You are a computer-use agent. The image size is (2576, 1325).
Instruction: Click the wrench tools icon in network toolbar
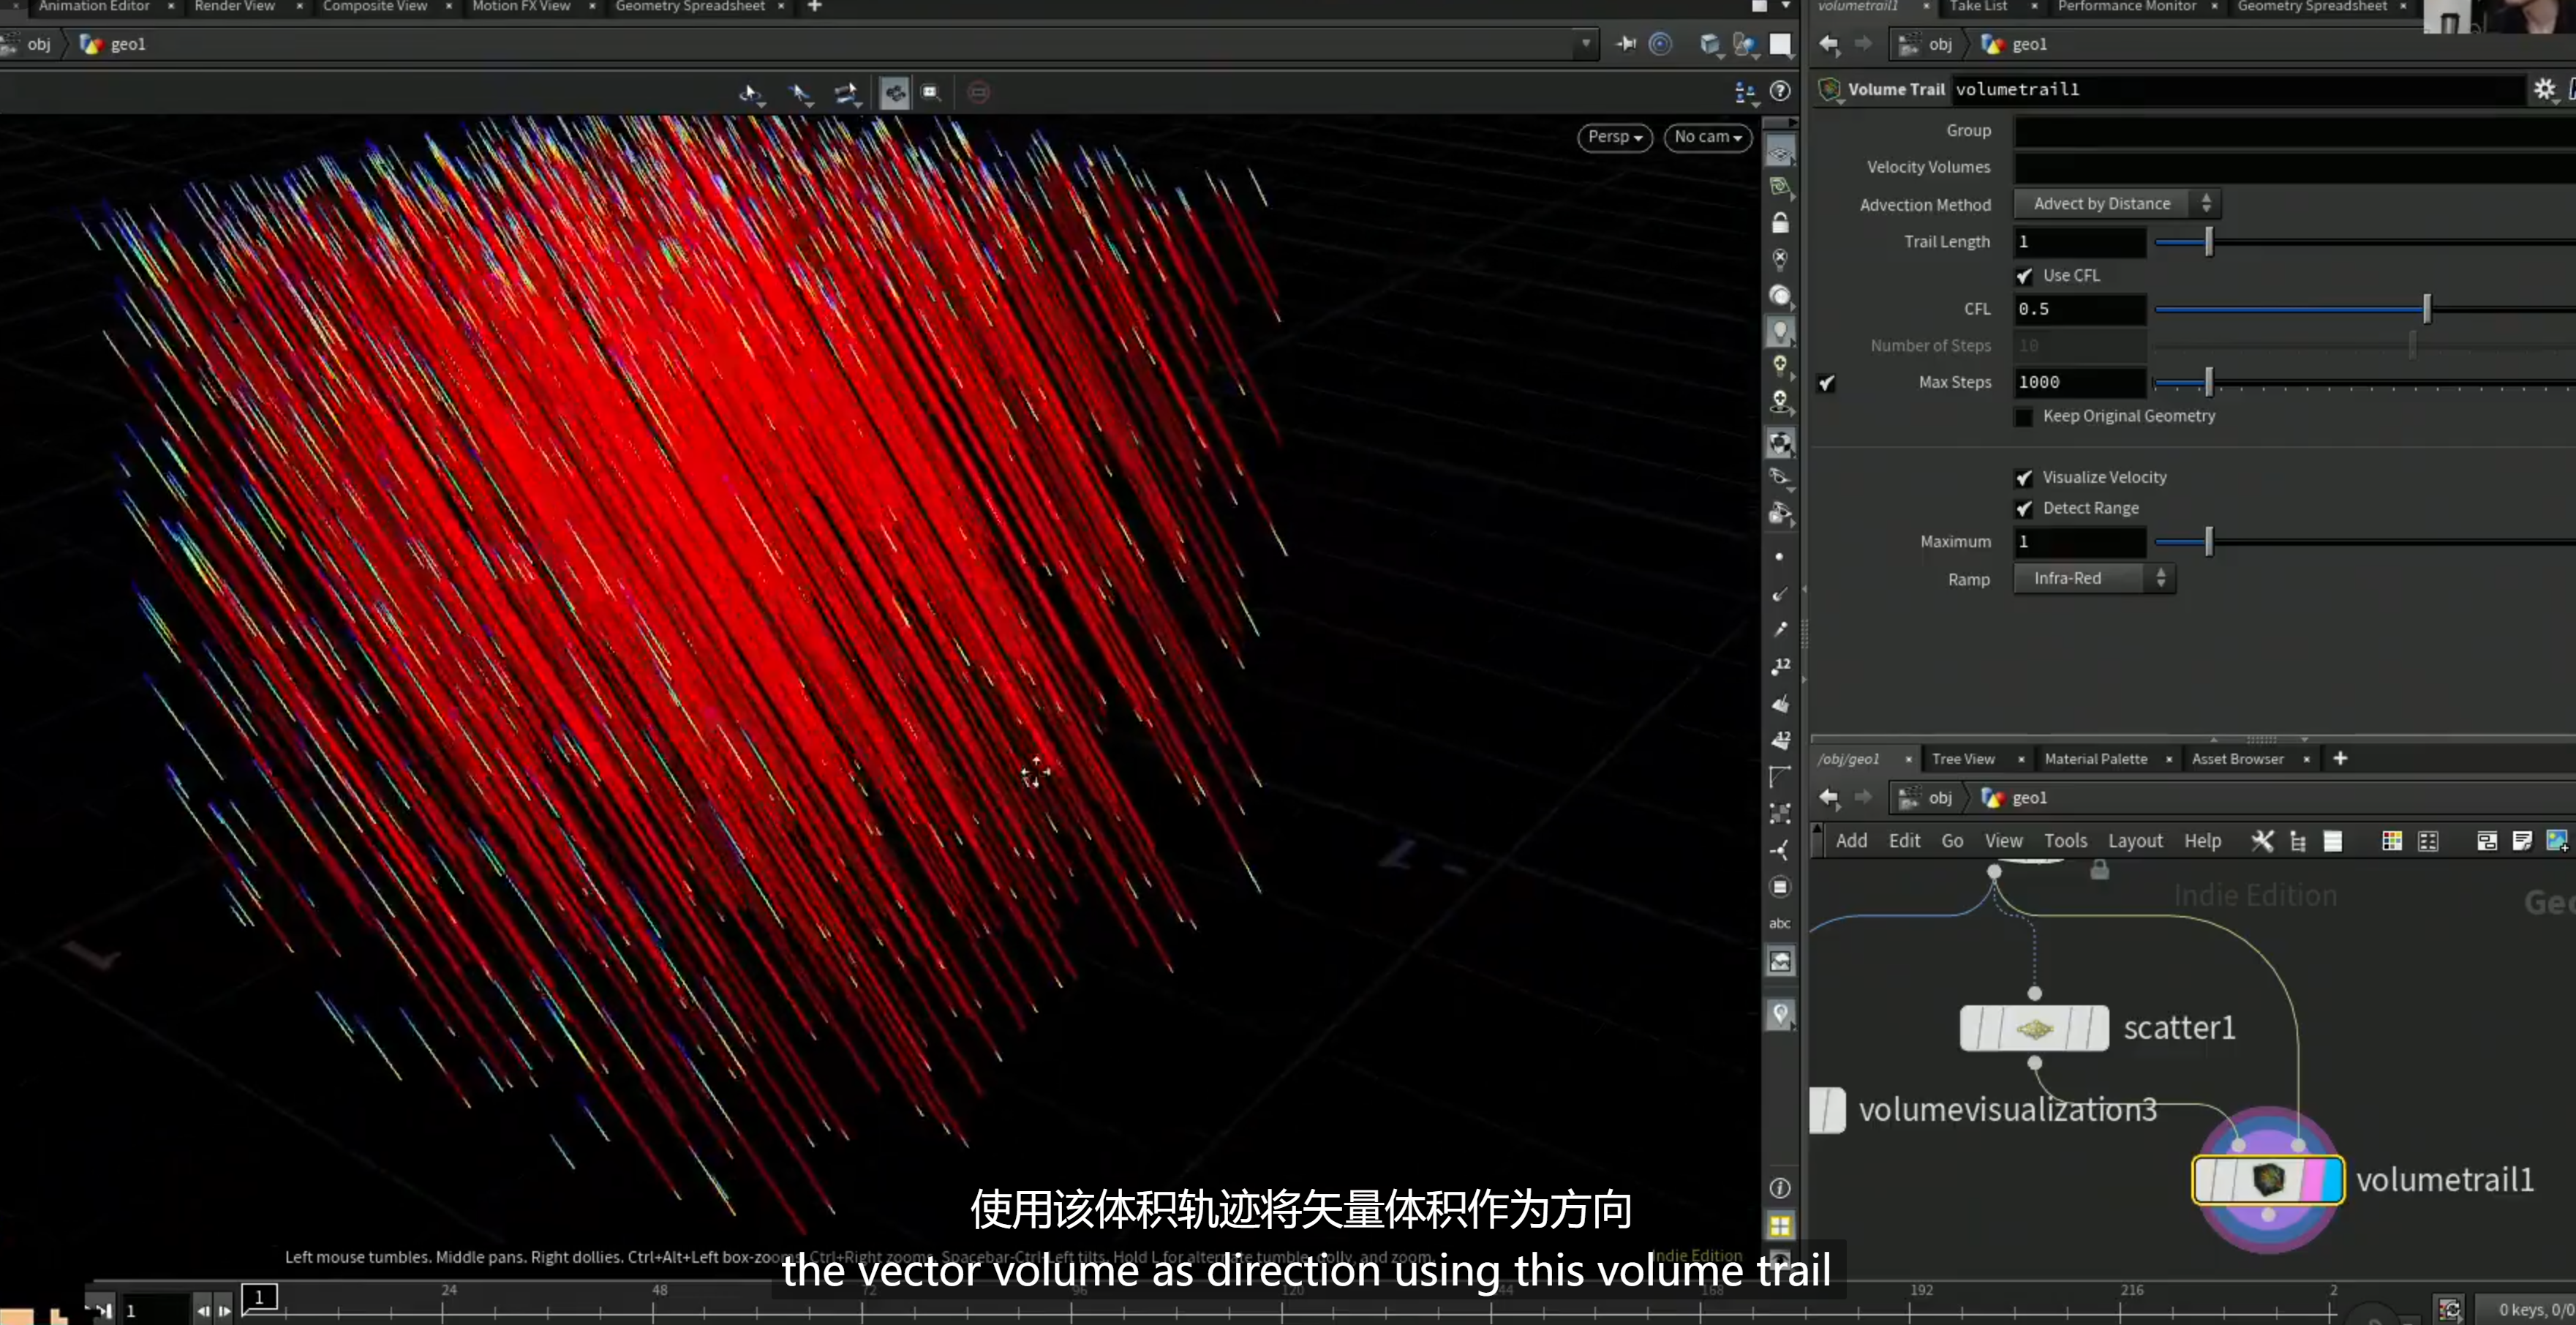click(2262, 841)
